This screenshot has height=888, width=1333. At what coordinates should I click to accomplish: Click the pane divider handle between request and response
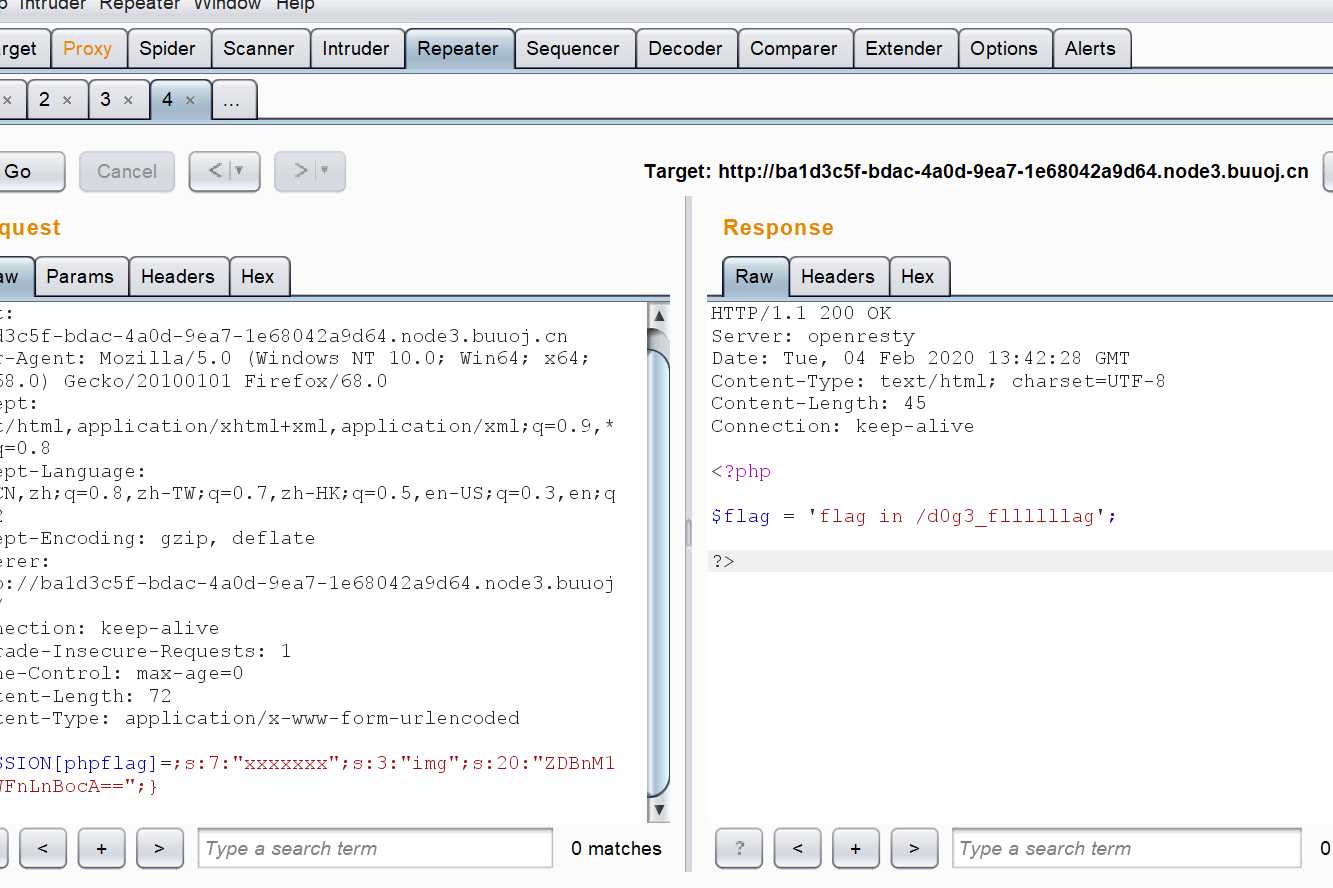688,533
